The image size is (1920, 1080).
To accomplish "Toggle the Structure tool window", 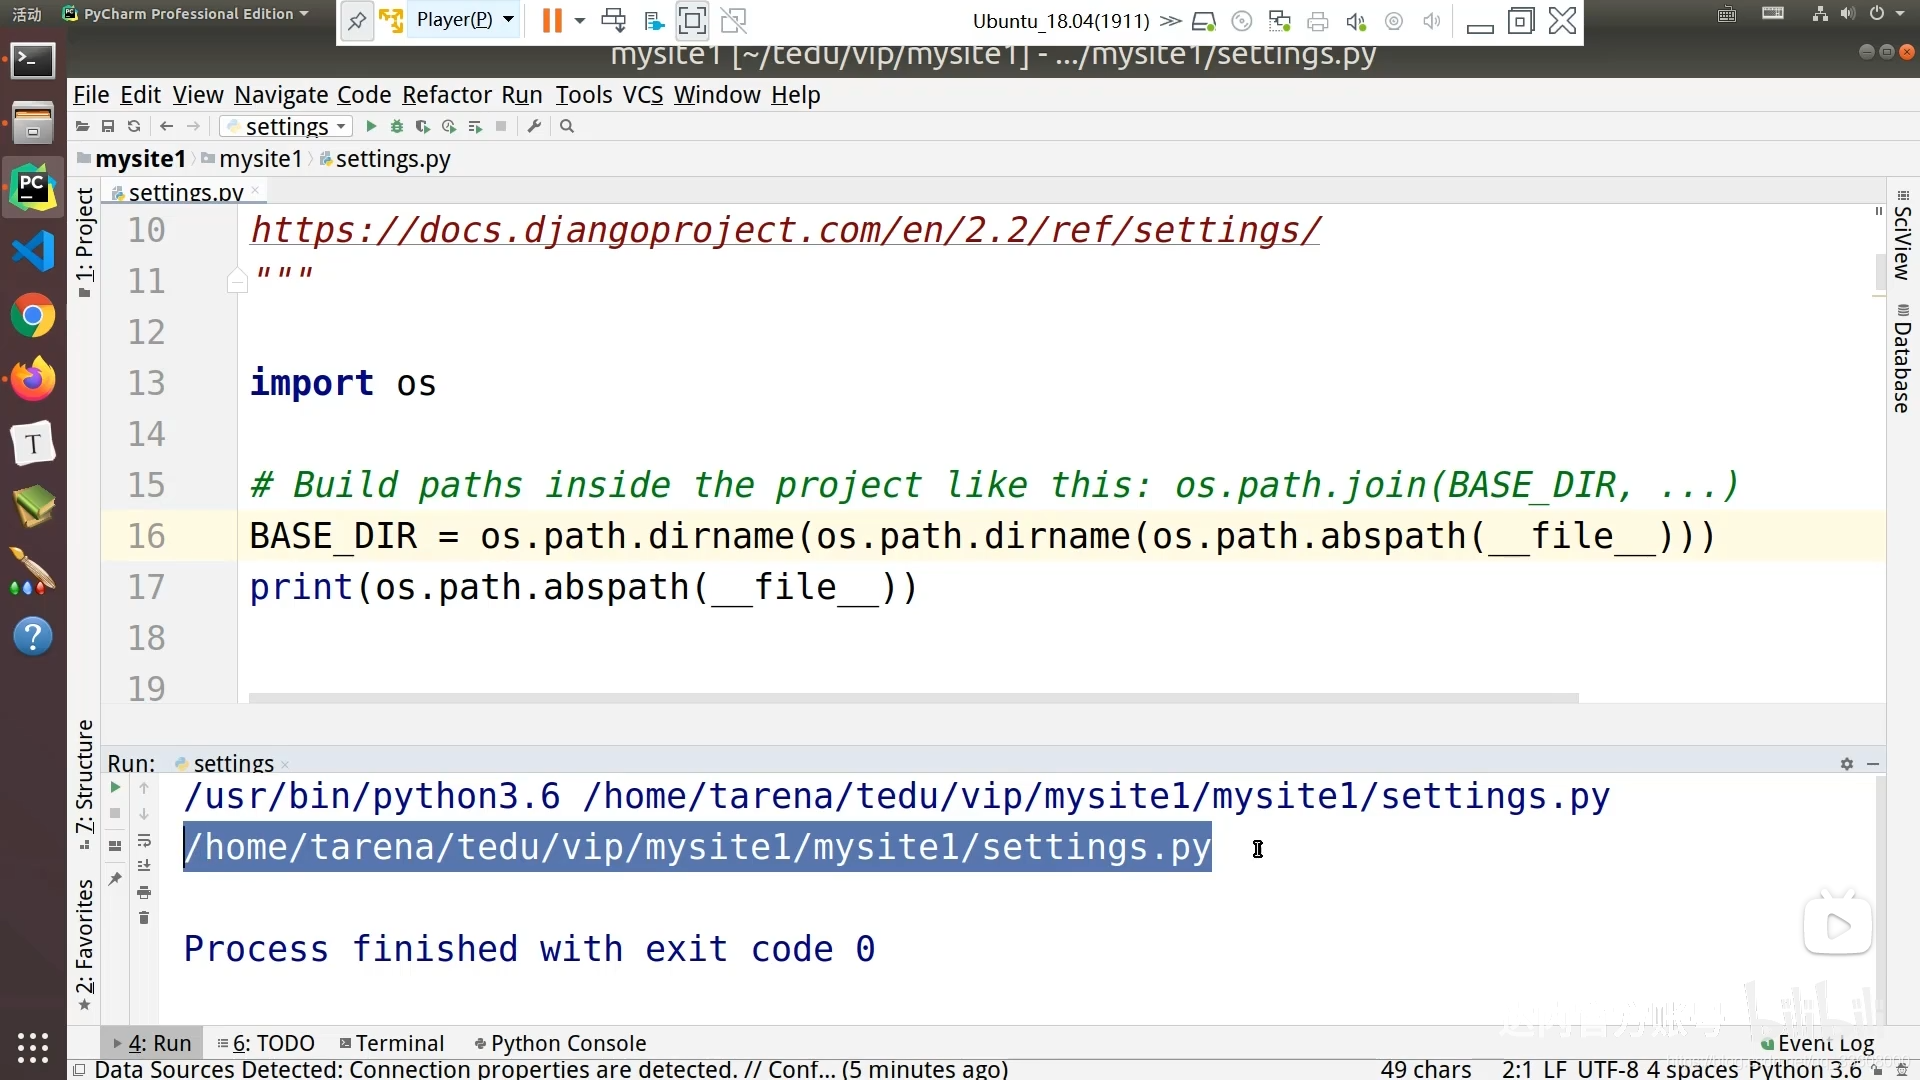I will click(x=85, y=784).
